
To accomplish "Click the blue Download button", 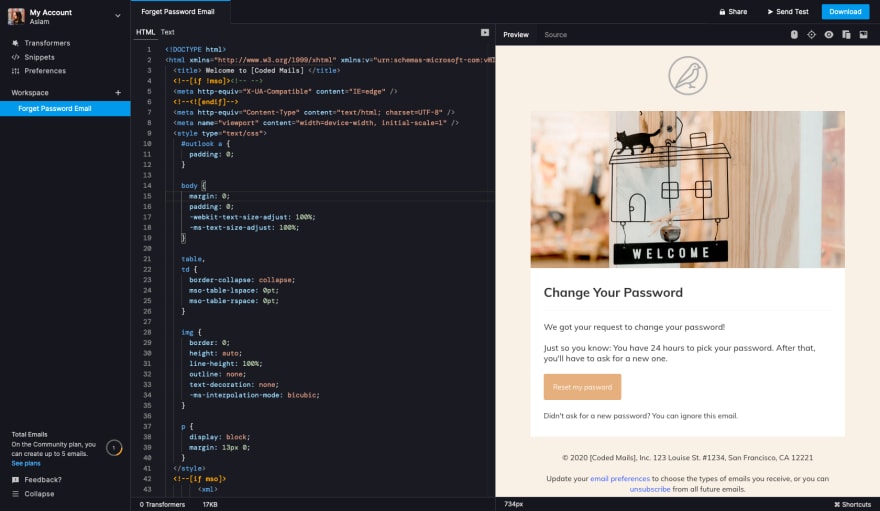I will pos(845,12).
